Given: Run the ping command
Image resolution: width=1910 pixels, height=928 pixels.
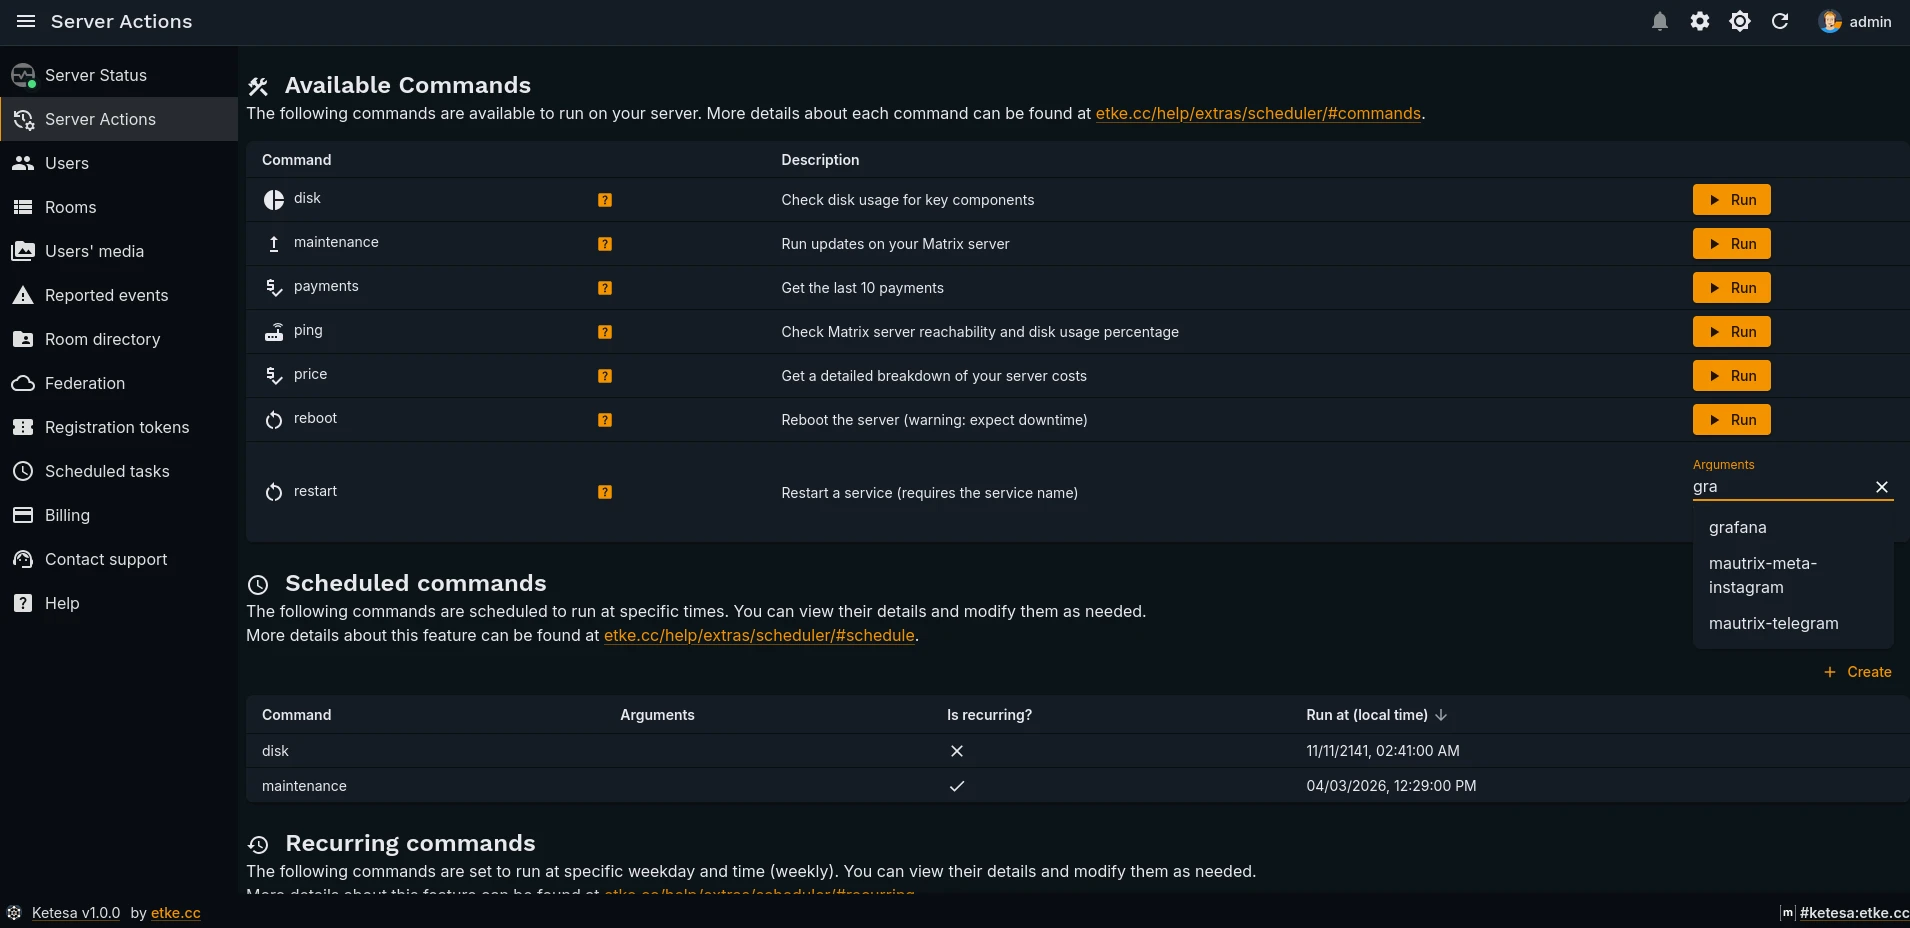Looking at the screenshot, I should click(x=1732, y=332).
